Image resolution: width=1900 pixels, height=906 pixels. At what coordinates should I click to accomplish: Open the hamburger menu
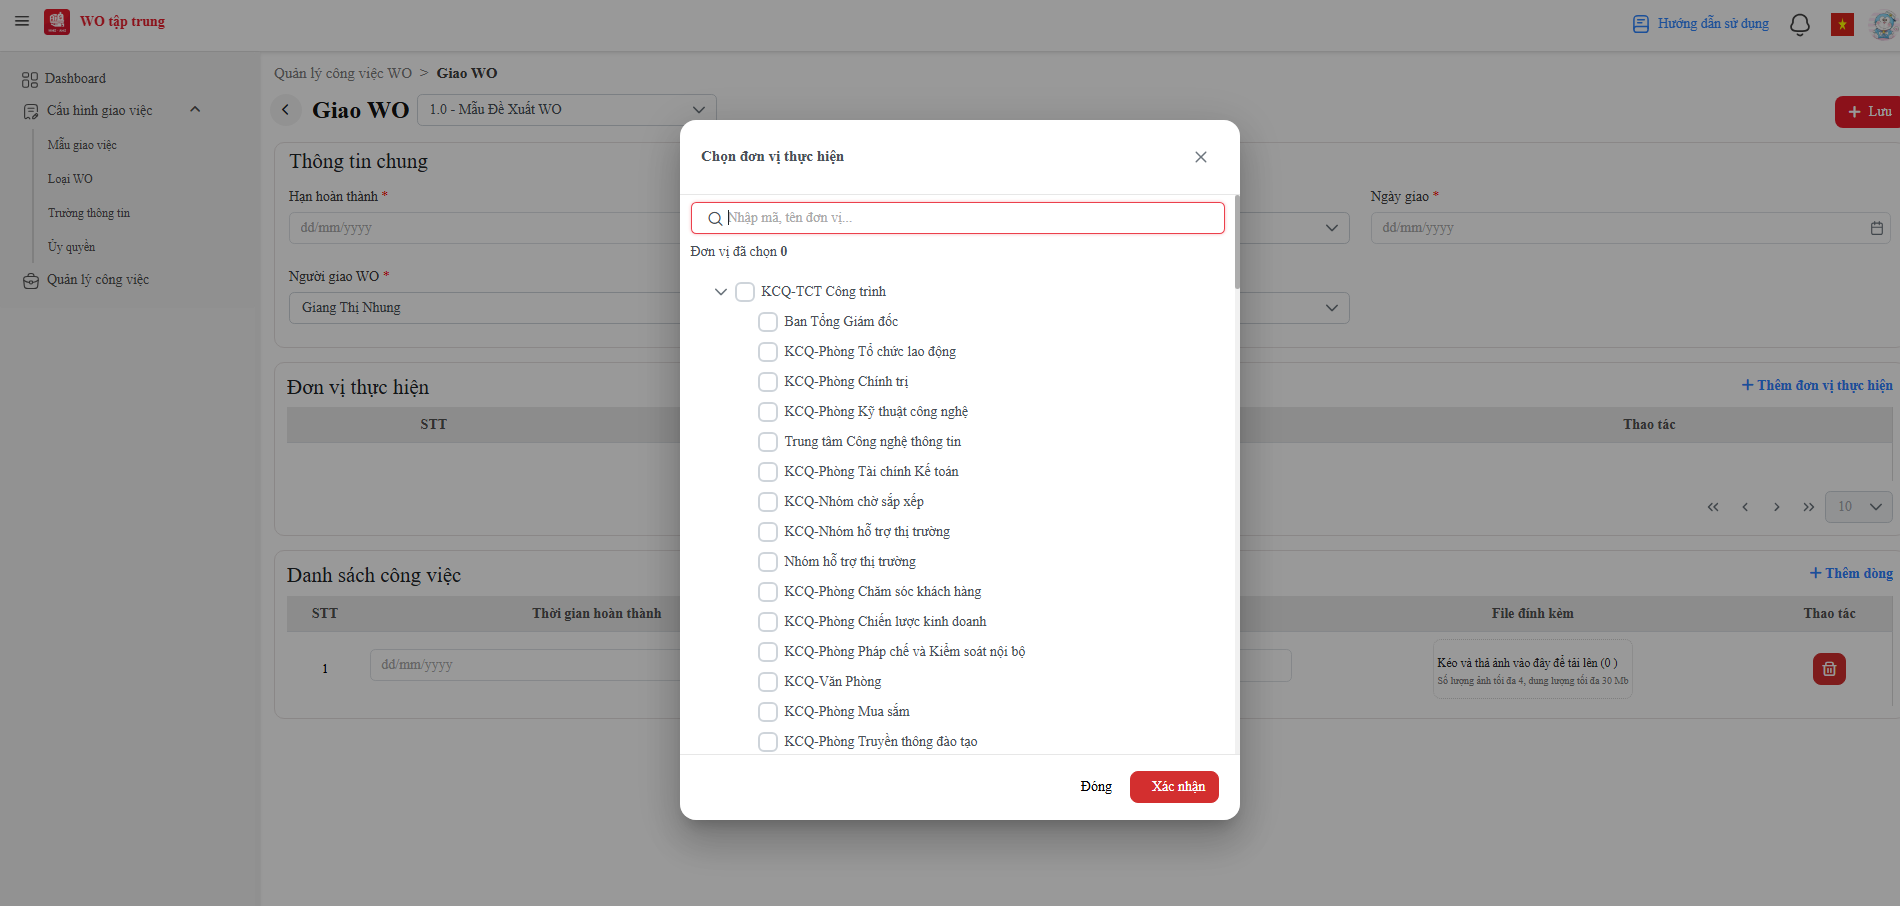(x=22, y=21)
